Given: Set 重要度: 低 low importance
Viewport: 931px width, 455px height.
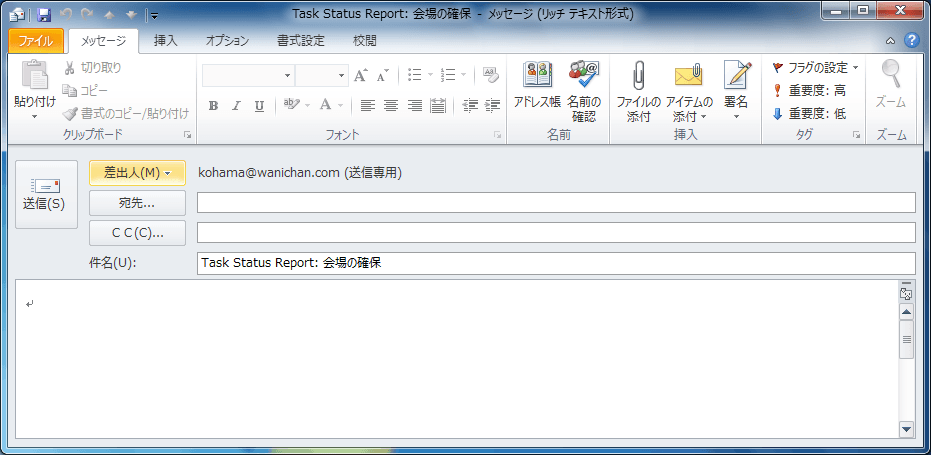Looking at the screenshot, I should (809, 113).
